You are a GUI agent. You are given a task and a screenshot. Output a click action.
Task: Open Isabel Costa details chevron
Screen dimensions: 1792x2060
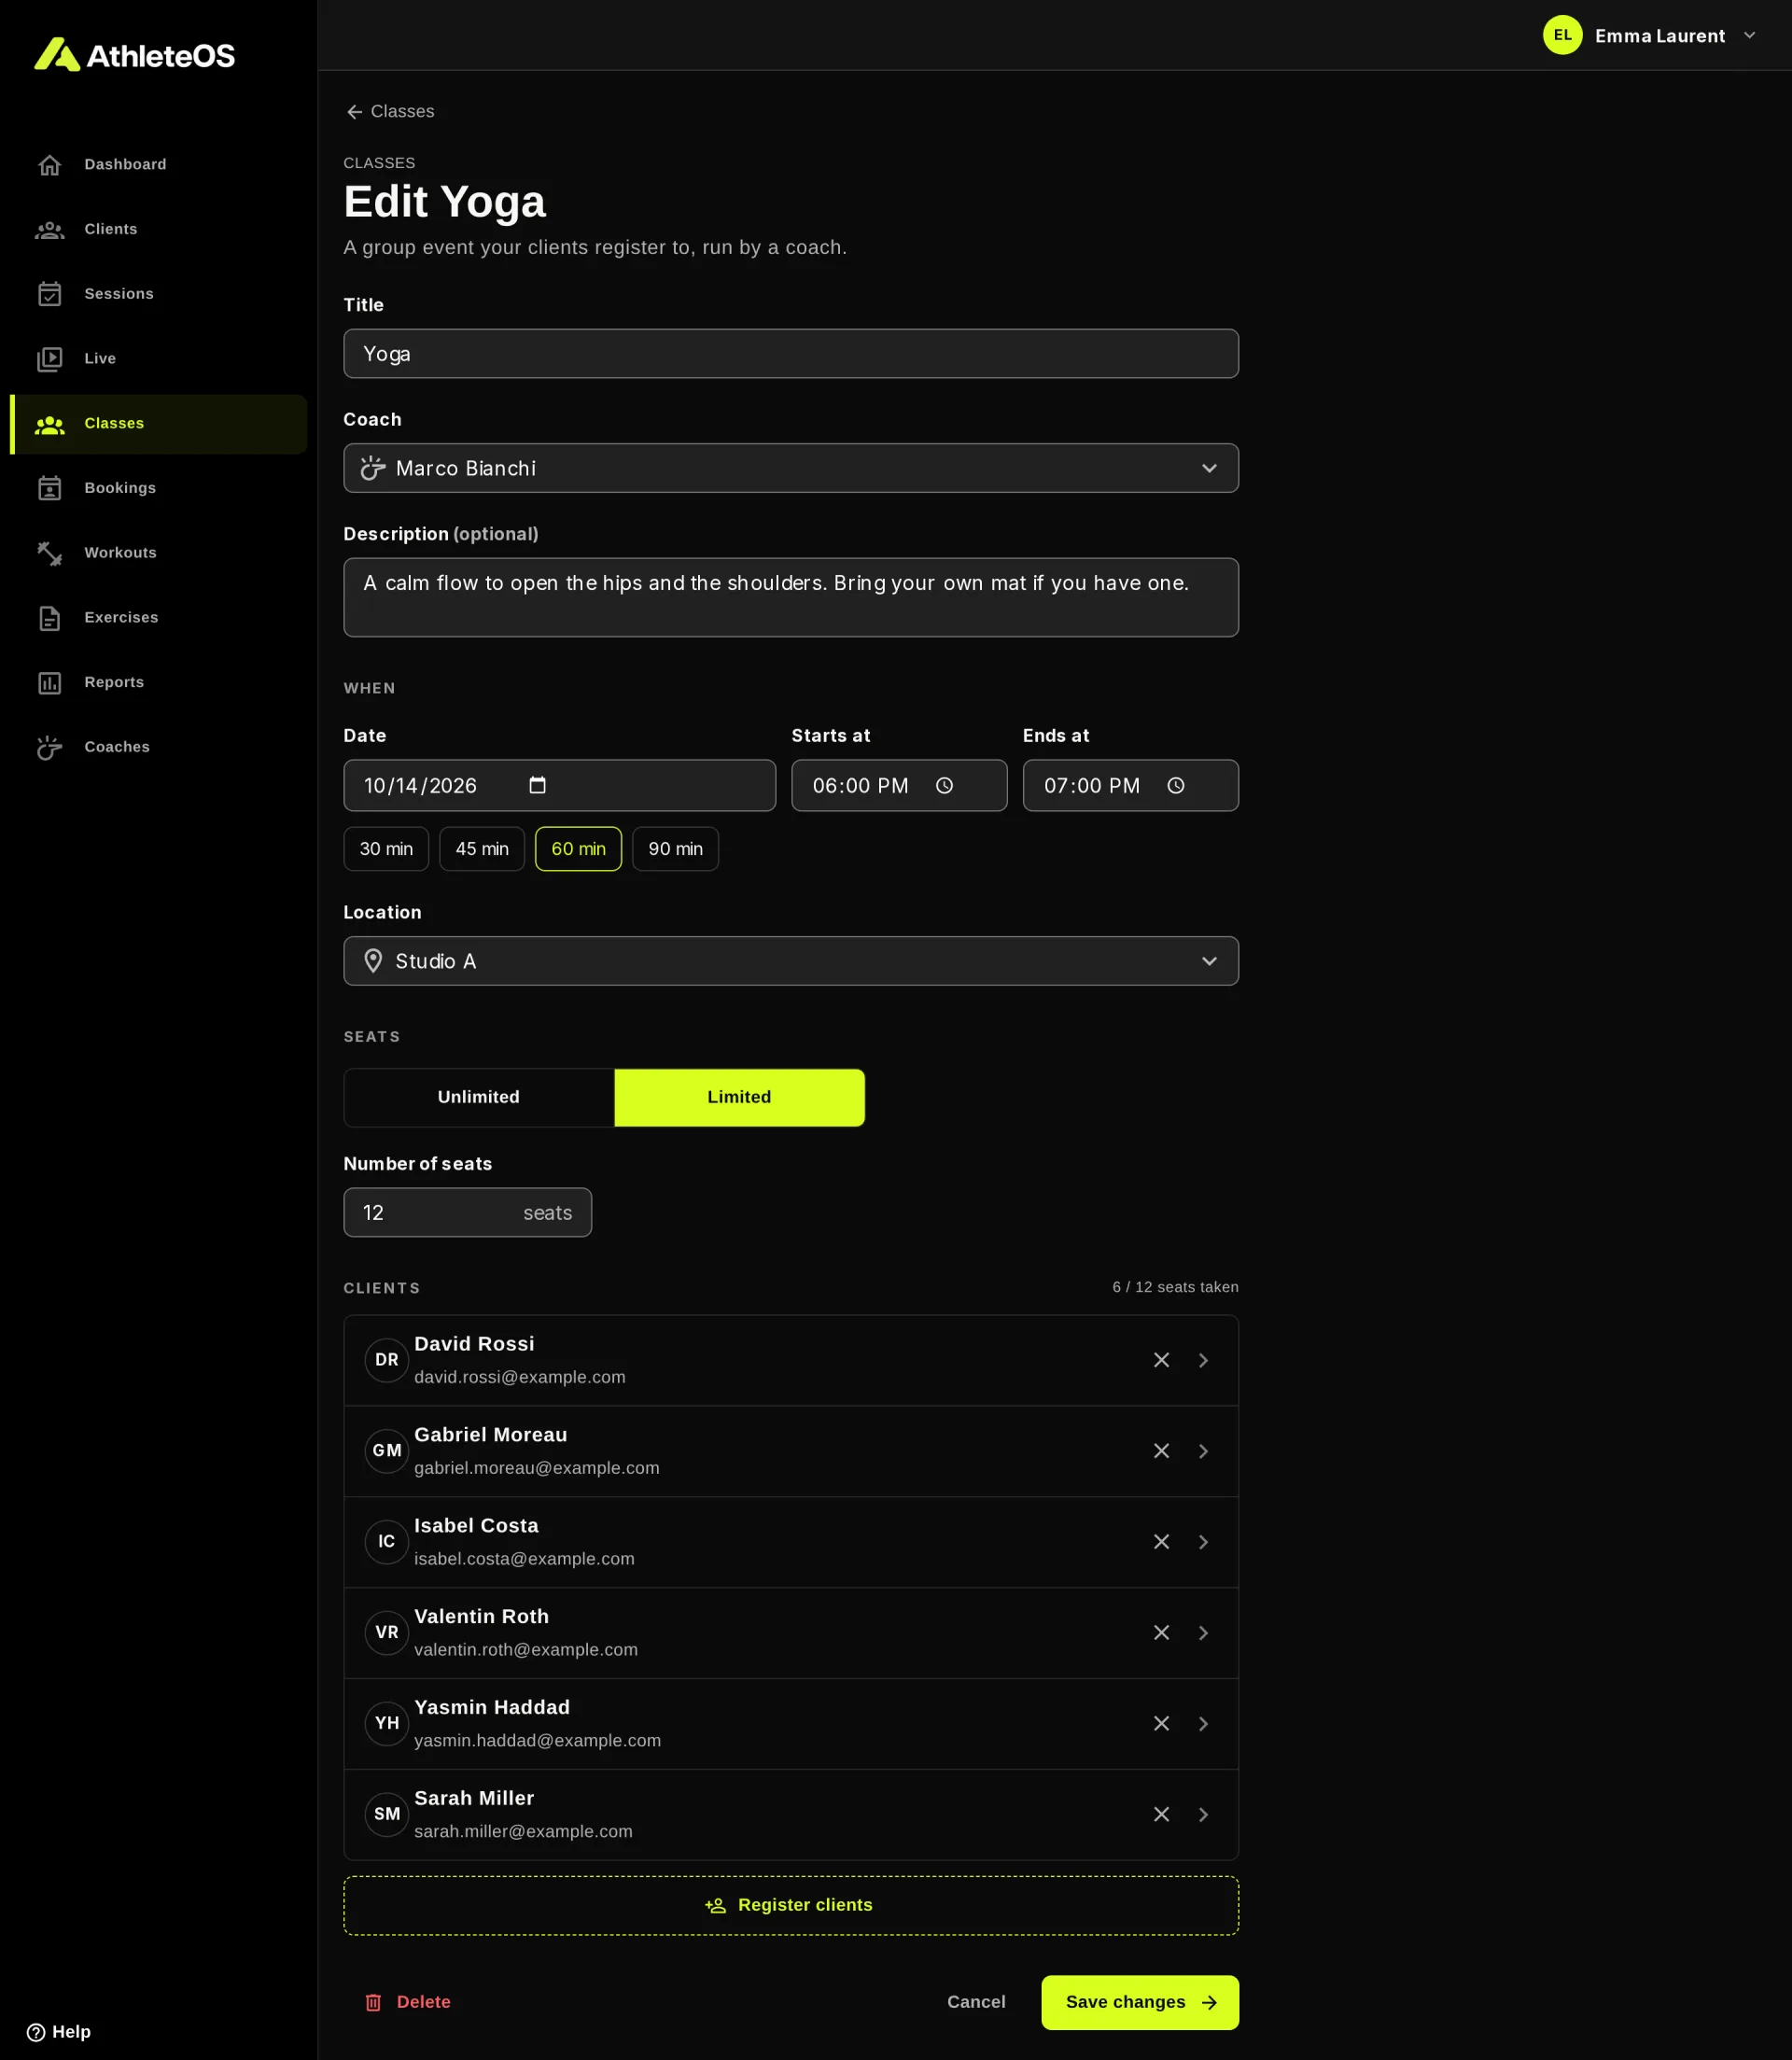click(x=1203, y=1542)
